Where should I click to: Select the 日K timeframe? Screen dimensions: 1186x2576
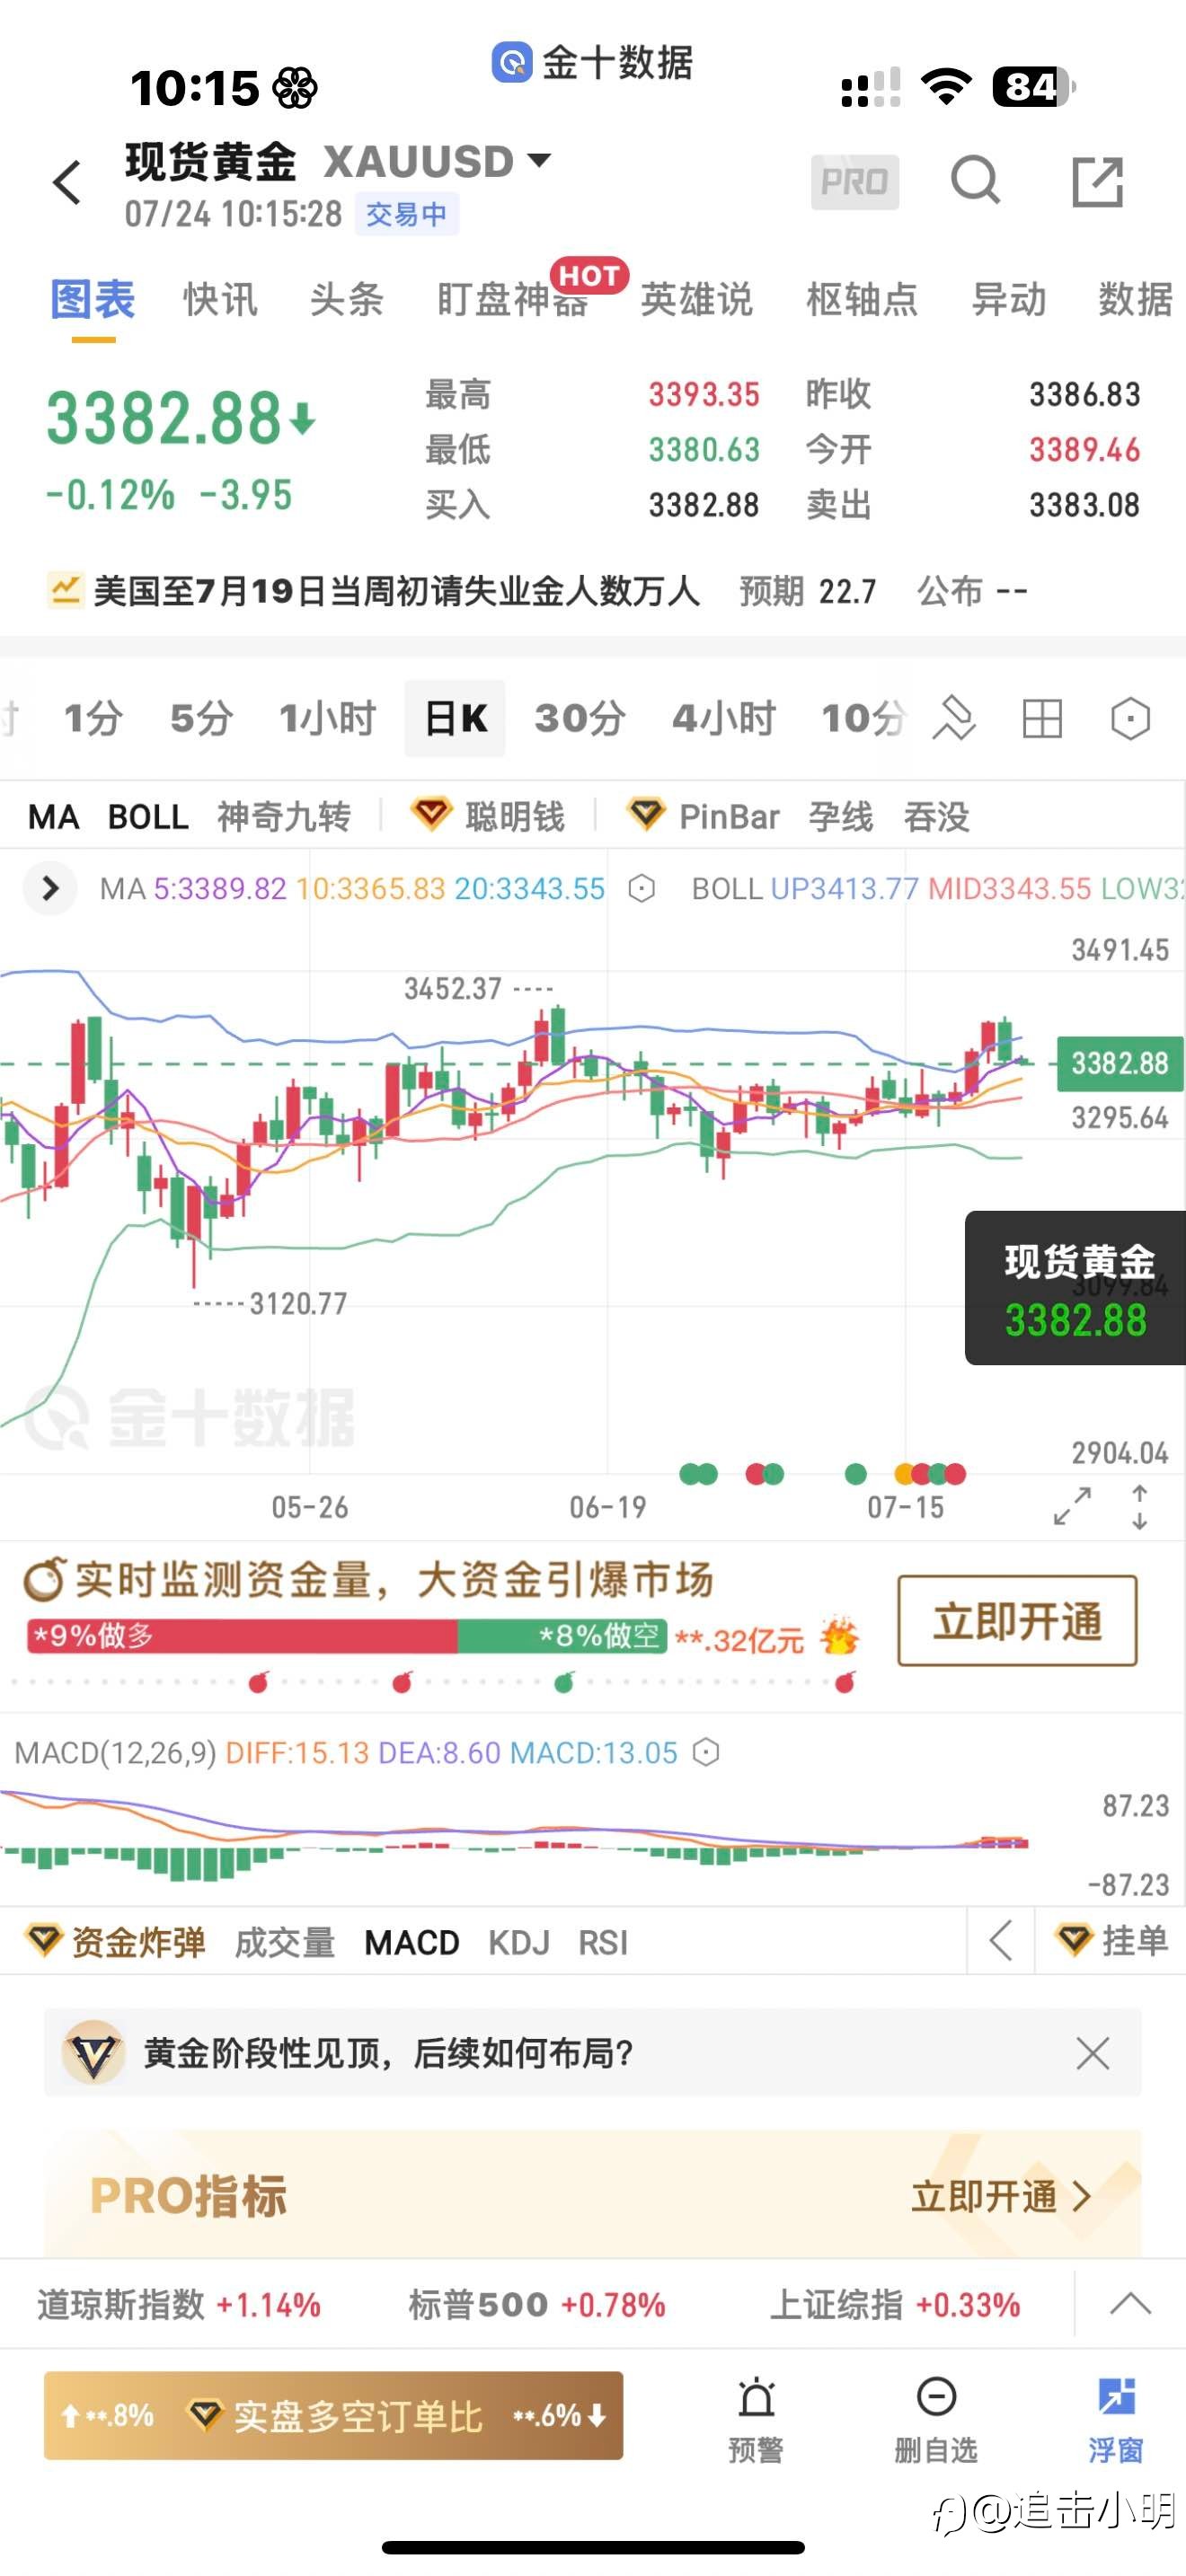tap(455, 718)
